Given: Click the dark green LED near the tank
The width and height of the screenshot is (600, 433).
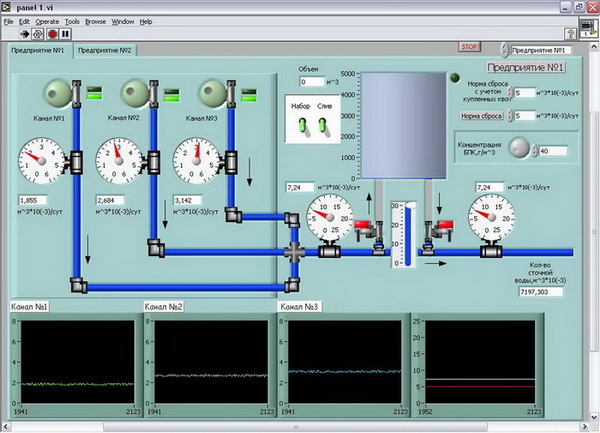Looking at the screenshot, I should [x=455, y=78].
